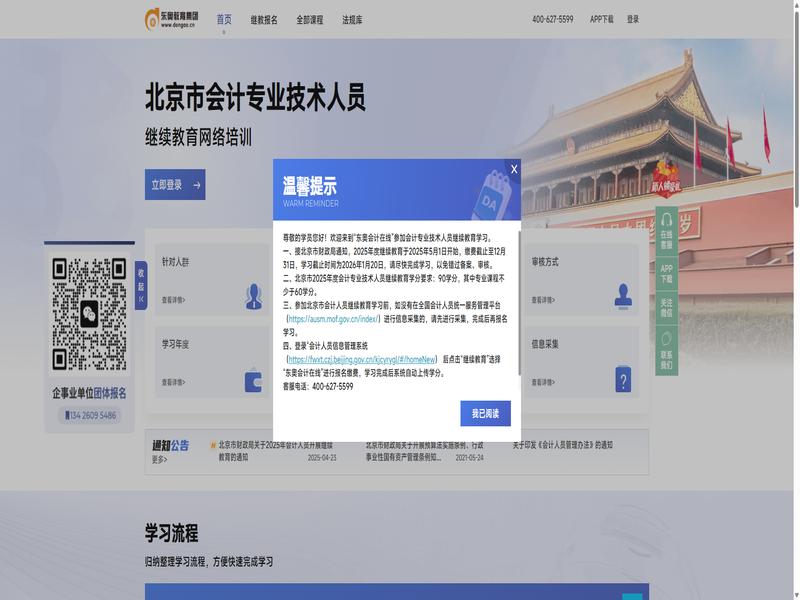Collapse the QR panel using 收起 tab
This screenshot has width=800, height=600.
pyautogui.click(x=141, y=283)
